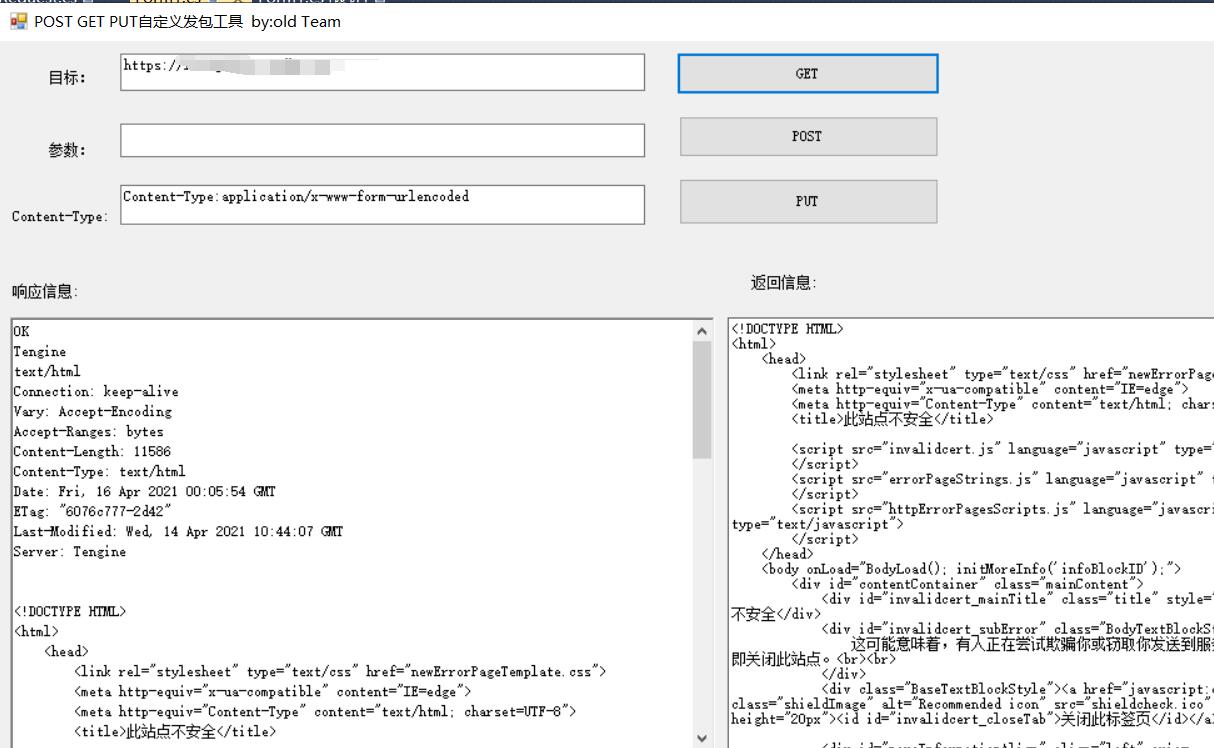Click the Last-Modified header line
This screenshot has width=1214, height=748.
tap(178, 531)
